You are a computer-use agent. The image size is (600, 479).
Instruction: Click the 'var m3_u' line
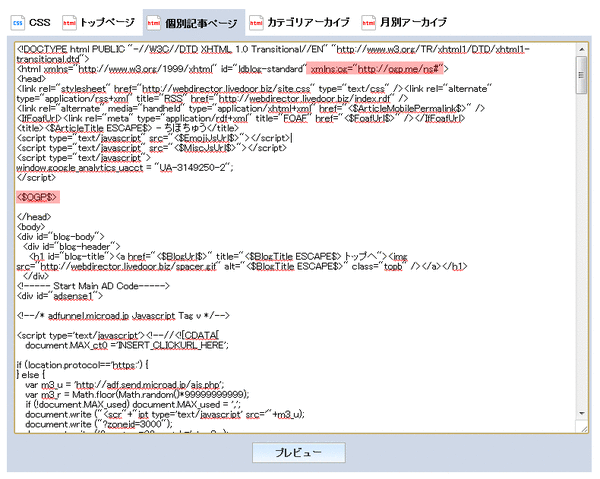coord(125,385)
